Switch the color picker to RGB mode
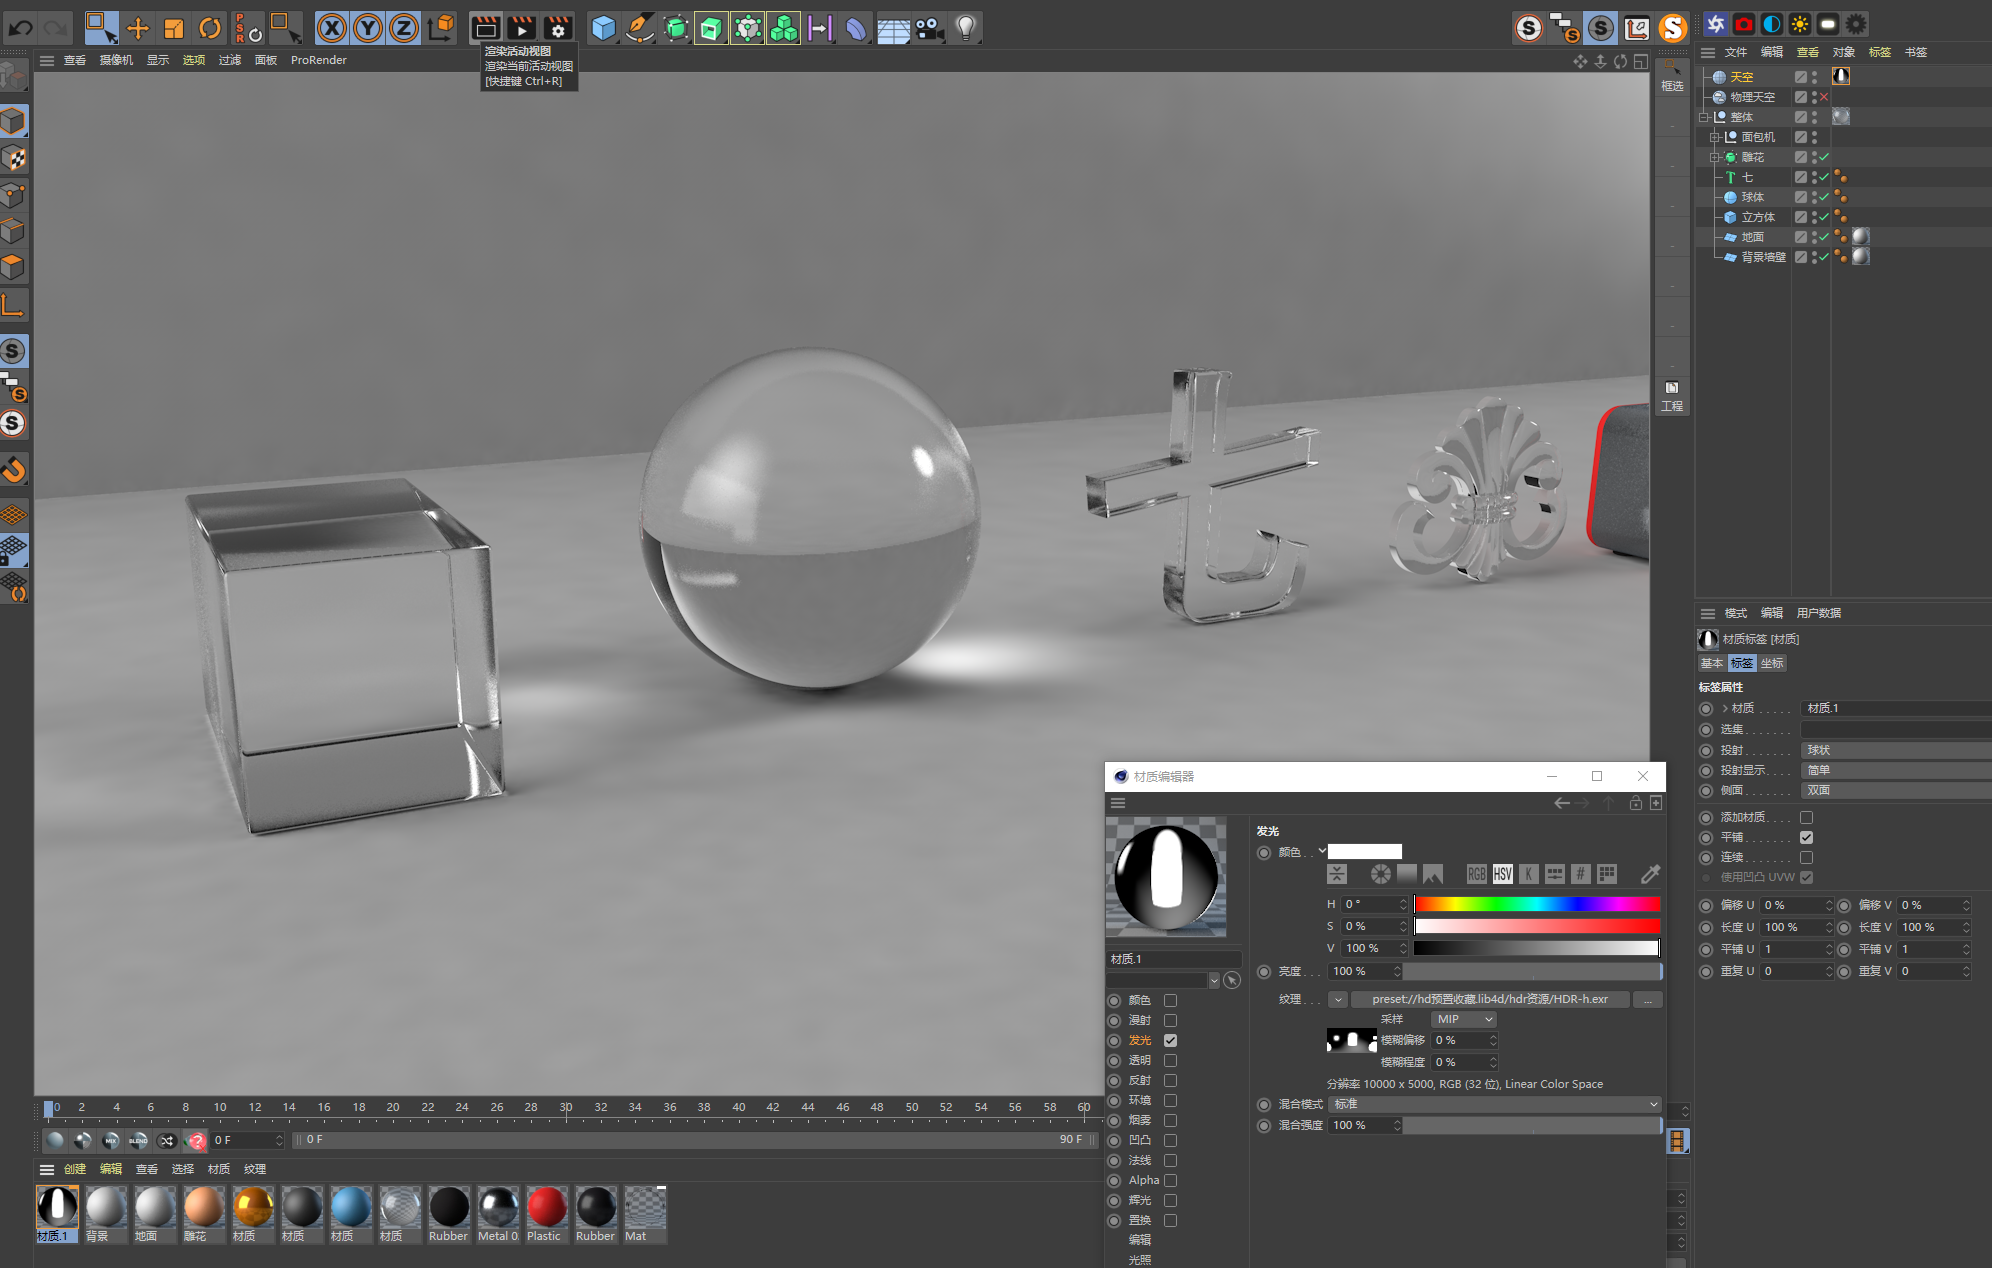The height and width of the screenshot is (1268, 1992). [1477, 874]
